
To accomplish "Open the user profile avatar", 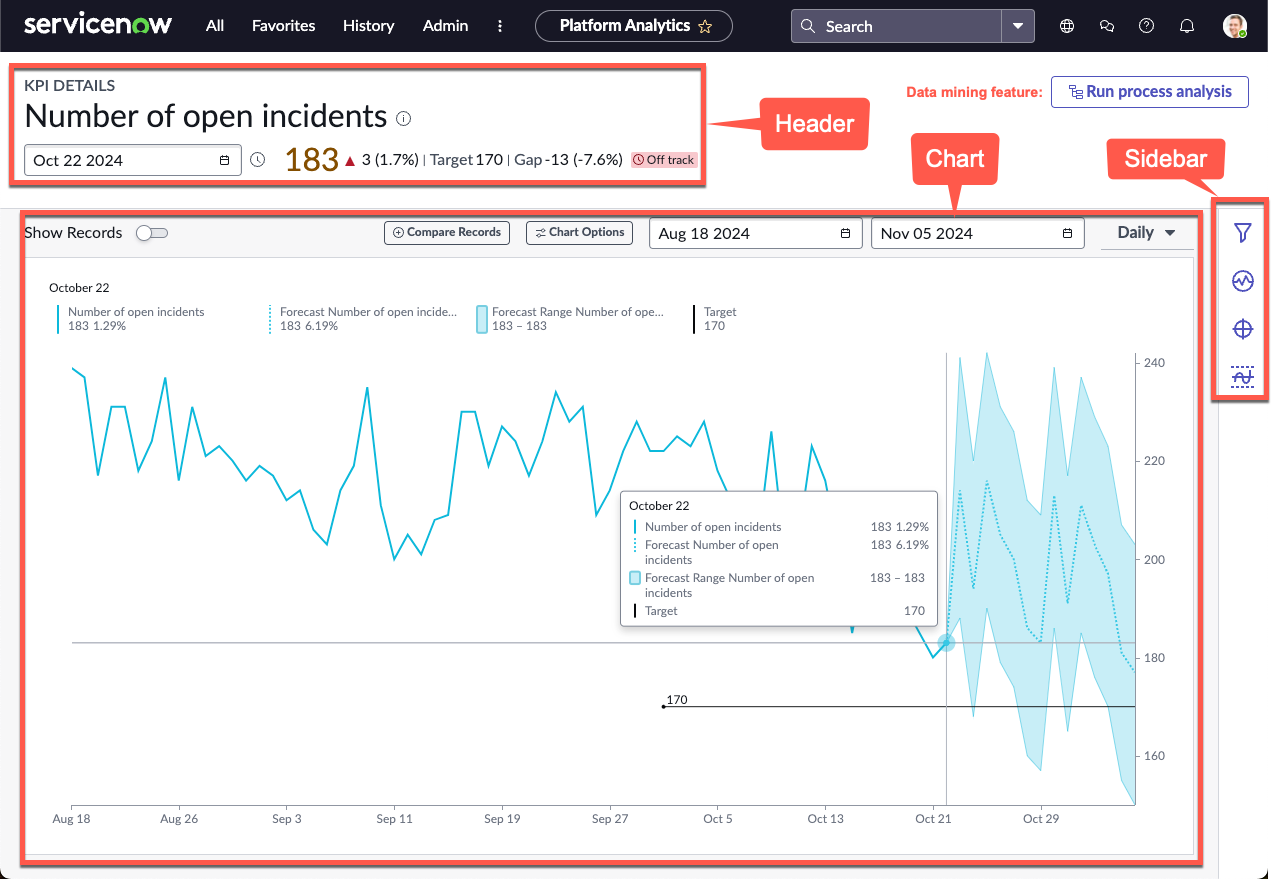I will point(1235,26).
